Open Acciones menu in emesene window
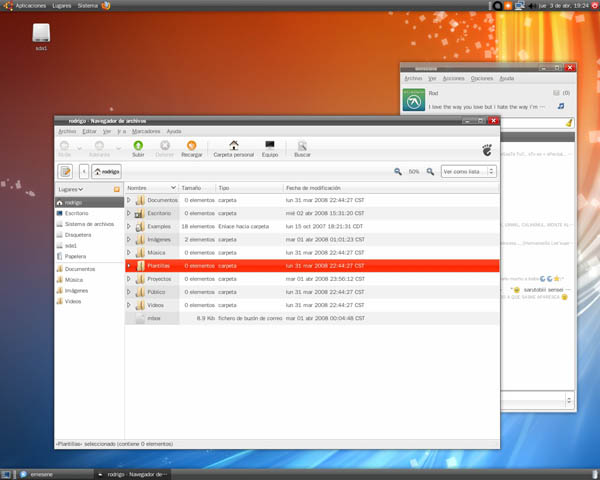This screenshot has height=480, width=600. coord(453,78)
